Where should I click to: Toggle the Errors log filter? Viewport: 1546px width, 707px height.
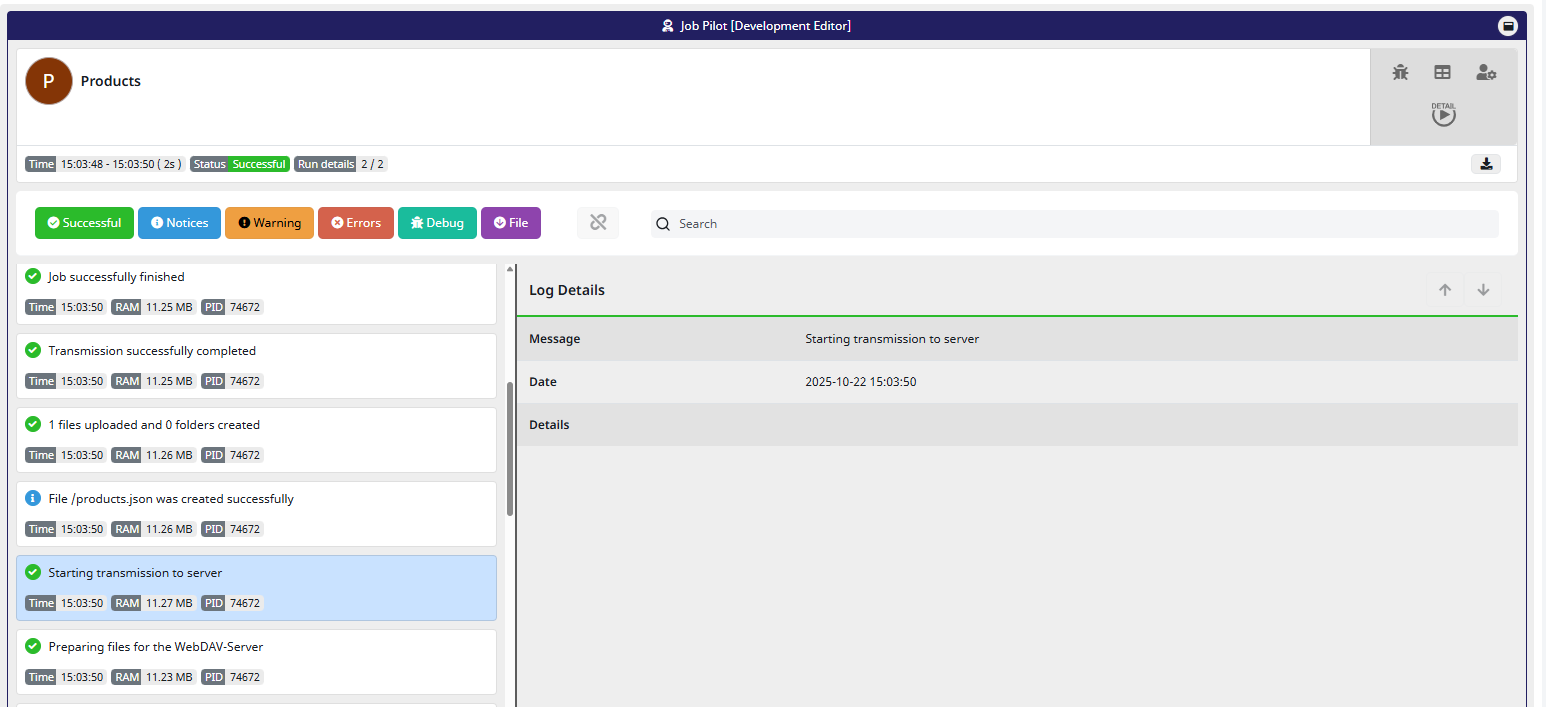(356, 223)
